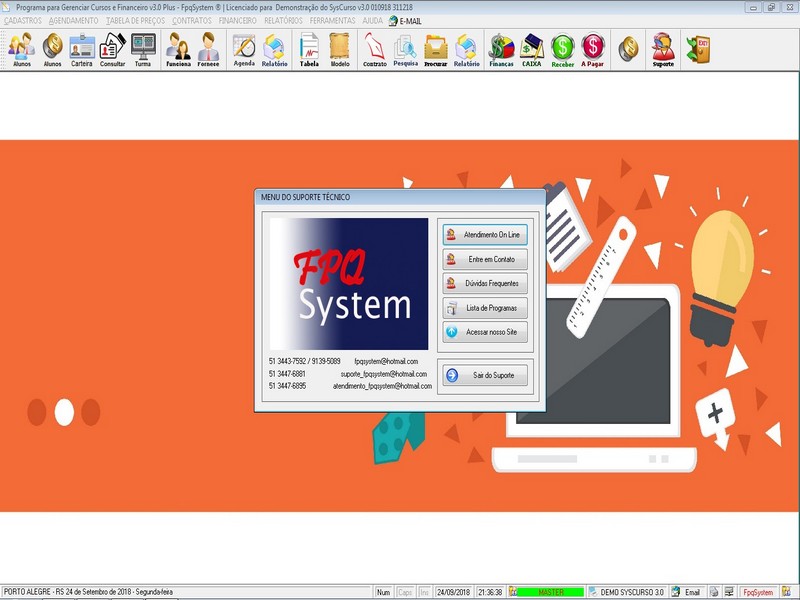Click the FPQ System logo image
This screenshot has width=800, height=600.
pos(349,284)
